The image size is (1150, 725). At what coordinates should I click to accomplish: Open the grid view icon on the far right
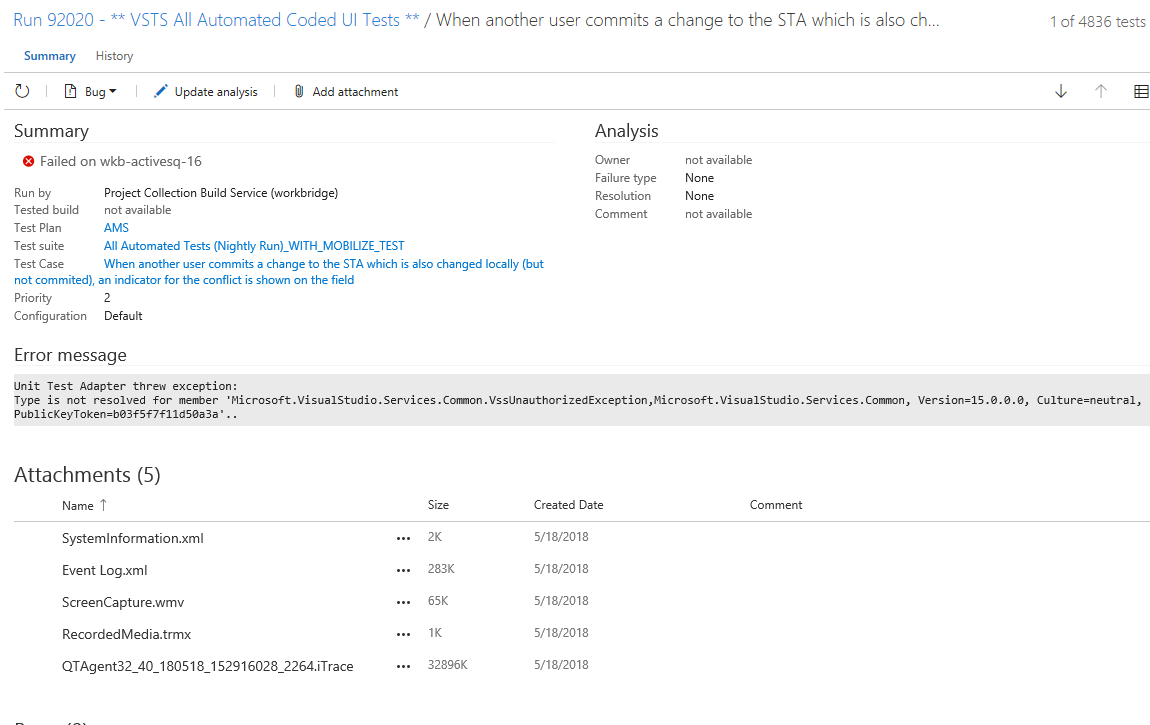(1141, 90)
